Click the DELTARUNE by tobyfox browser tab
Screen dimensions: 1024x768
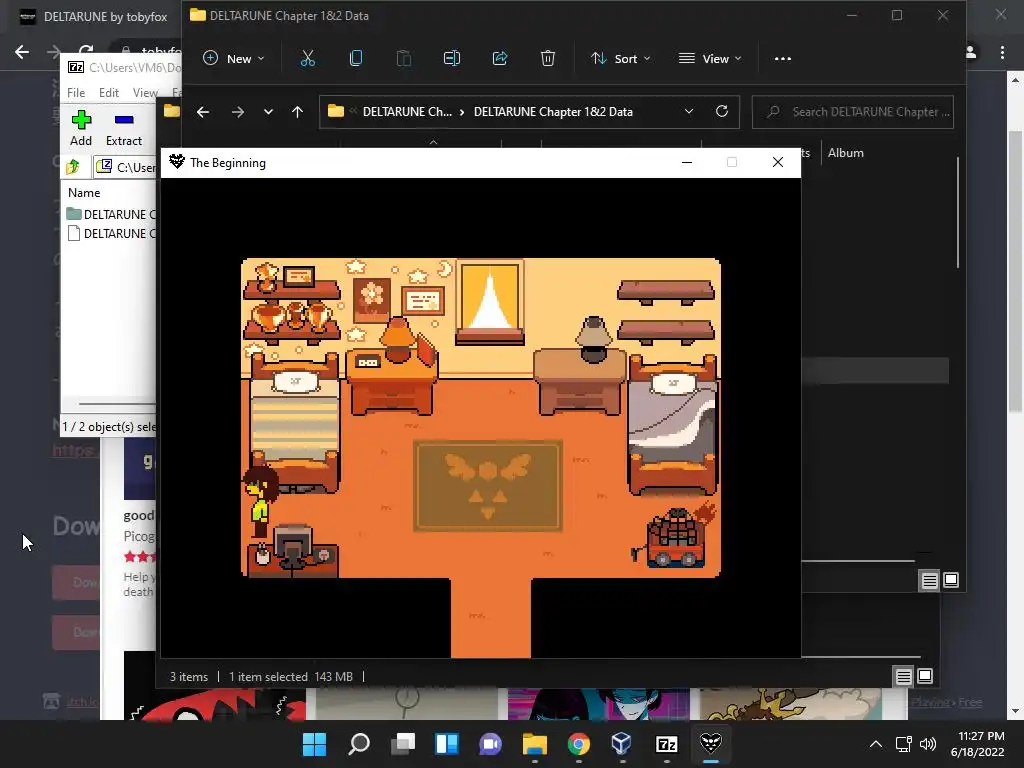click(x=93, y=17)
